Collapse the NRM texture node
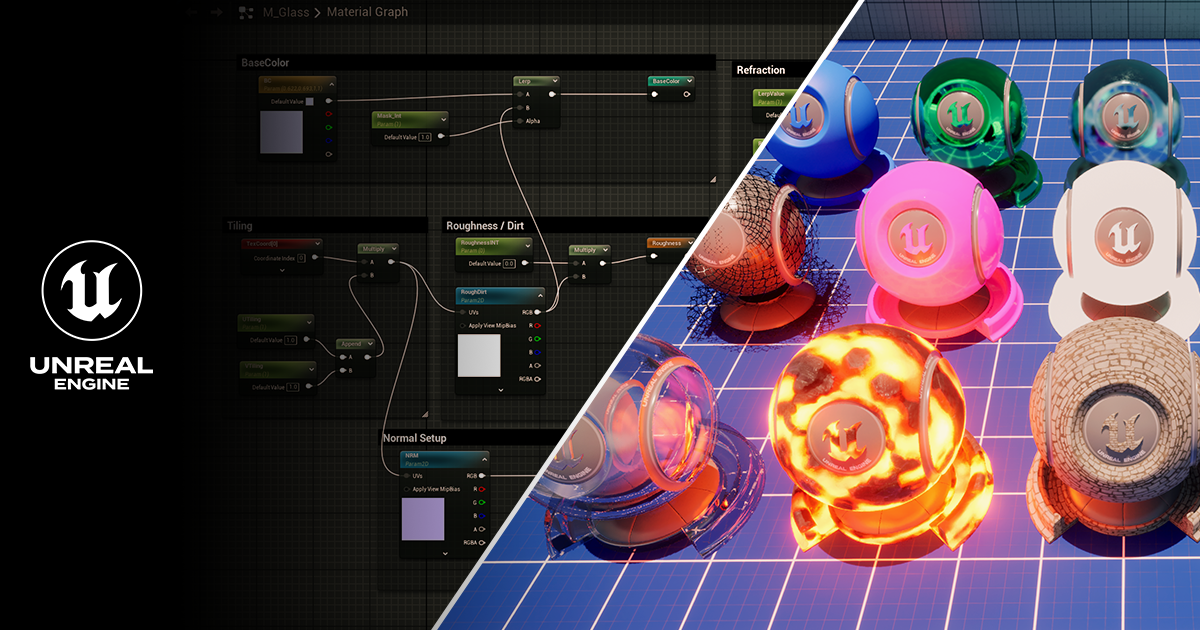The image size is (1200, 630). (483, 460)
